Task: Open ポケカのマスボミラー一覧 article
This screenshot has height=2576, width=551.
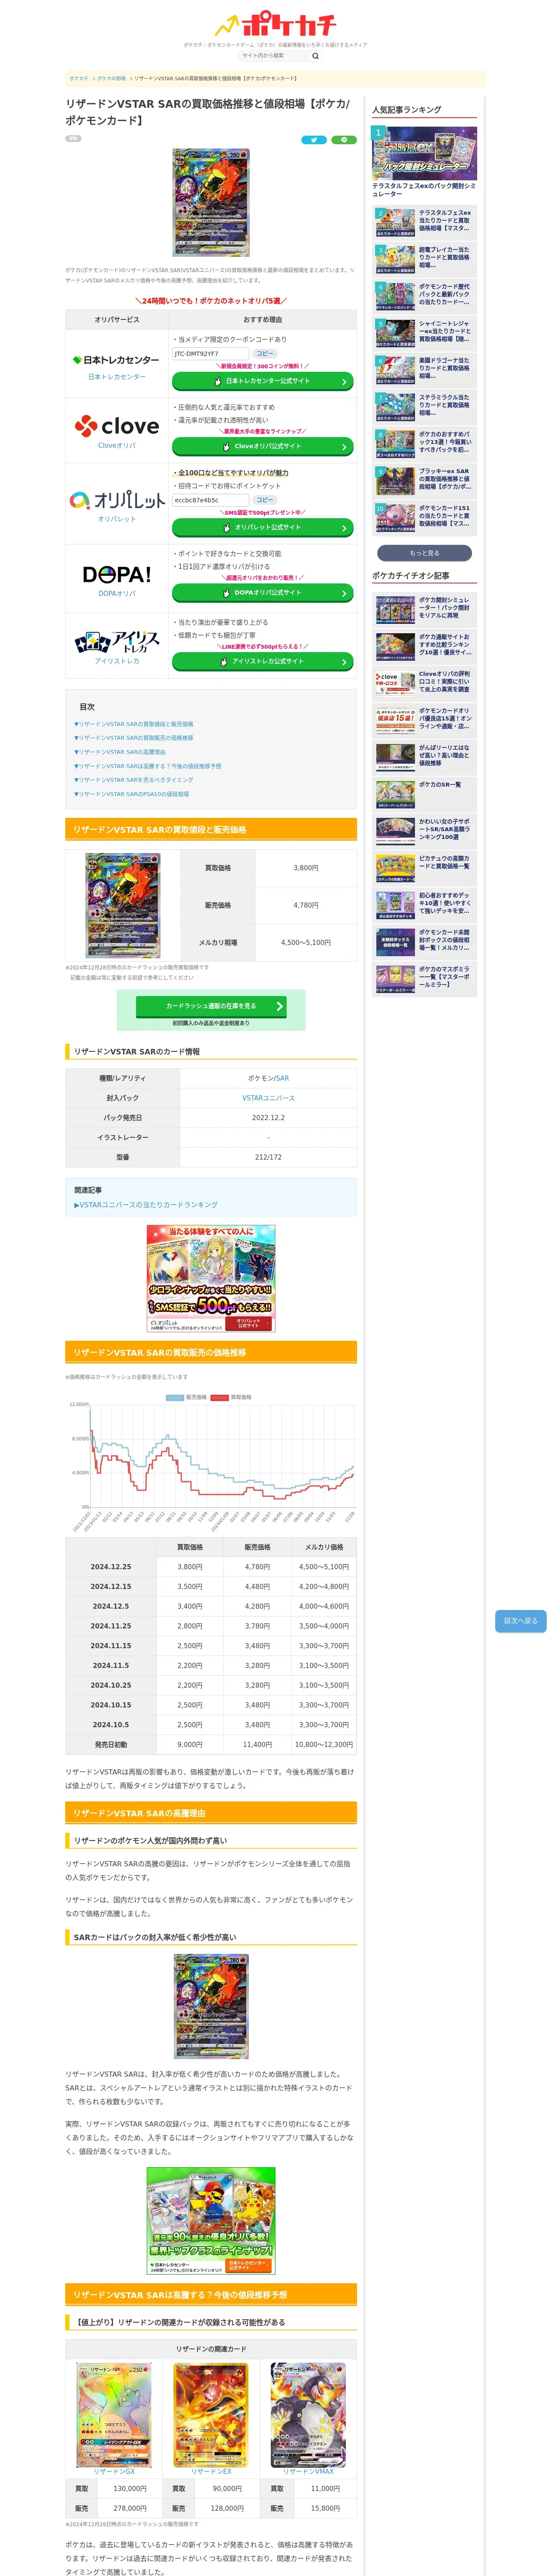Action: (x=424, y=978)
